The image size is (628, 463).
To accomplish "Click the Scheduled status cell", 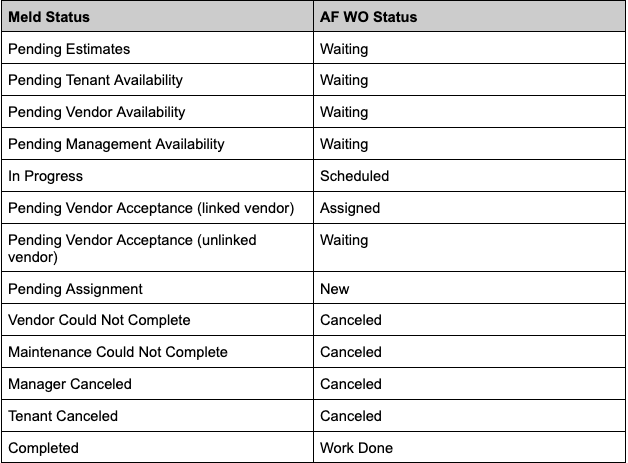I will click(354, 176).
